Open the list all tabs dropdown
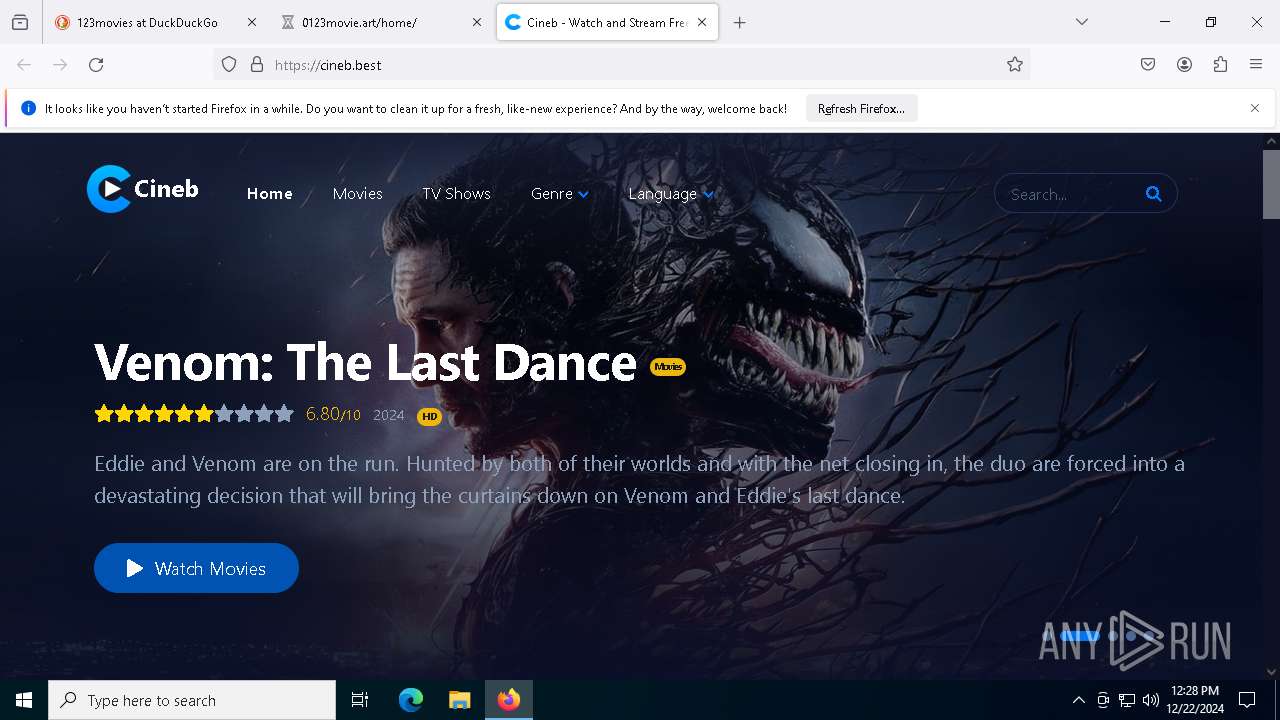The image size is (1280, 720). [x=1082, y=22]
